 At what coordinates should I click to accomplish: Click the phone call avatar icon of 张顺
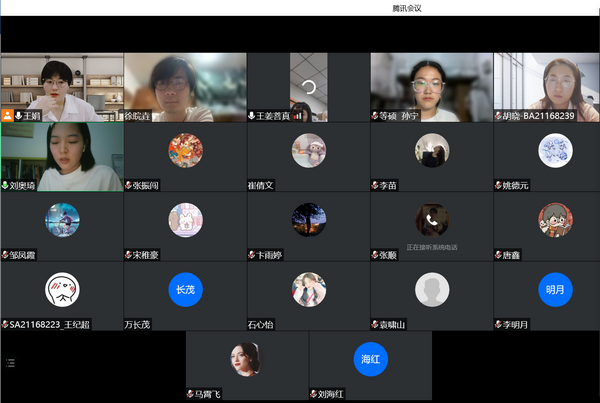tap(431, 220)
